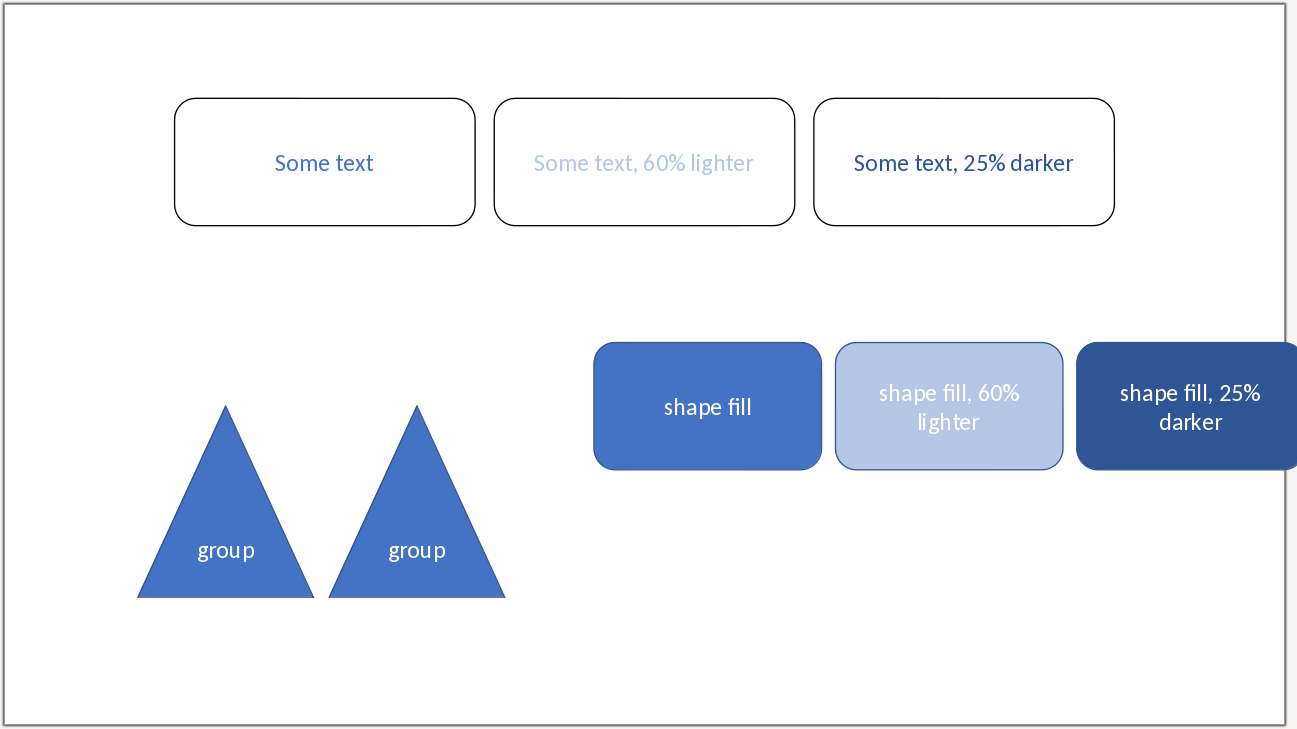Click the word 'lighter' in the light blue shape
This screenshot has width=1297, height=729.
click(949, 422)
